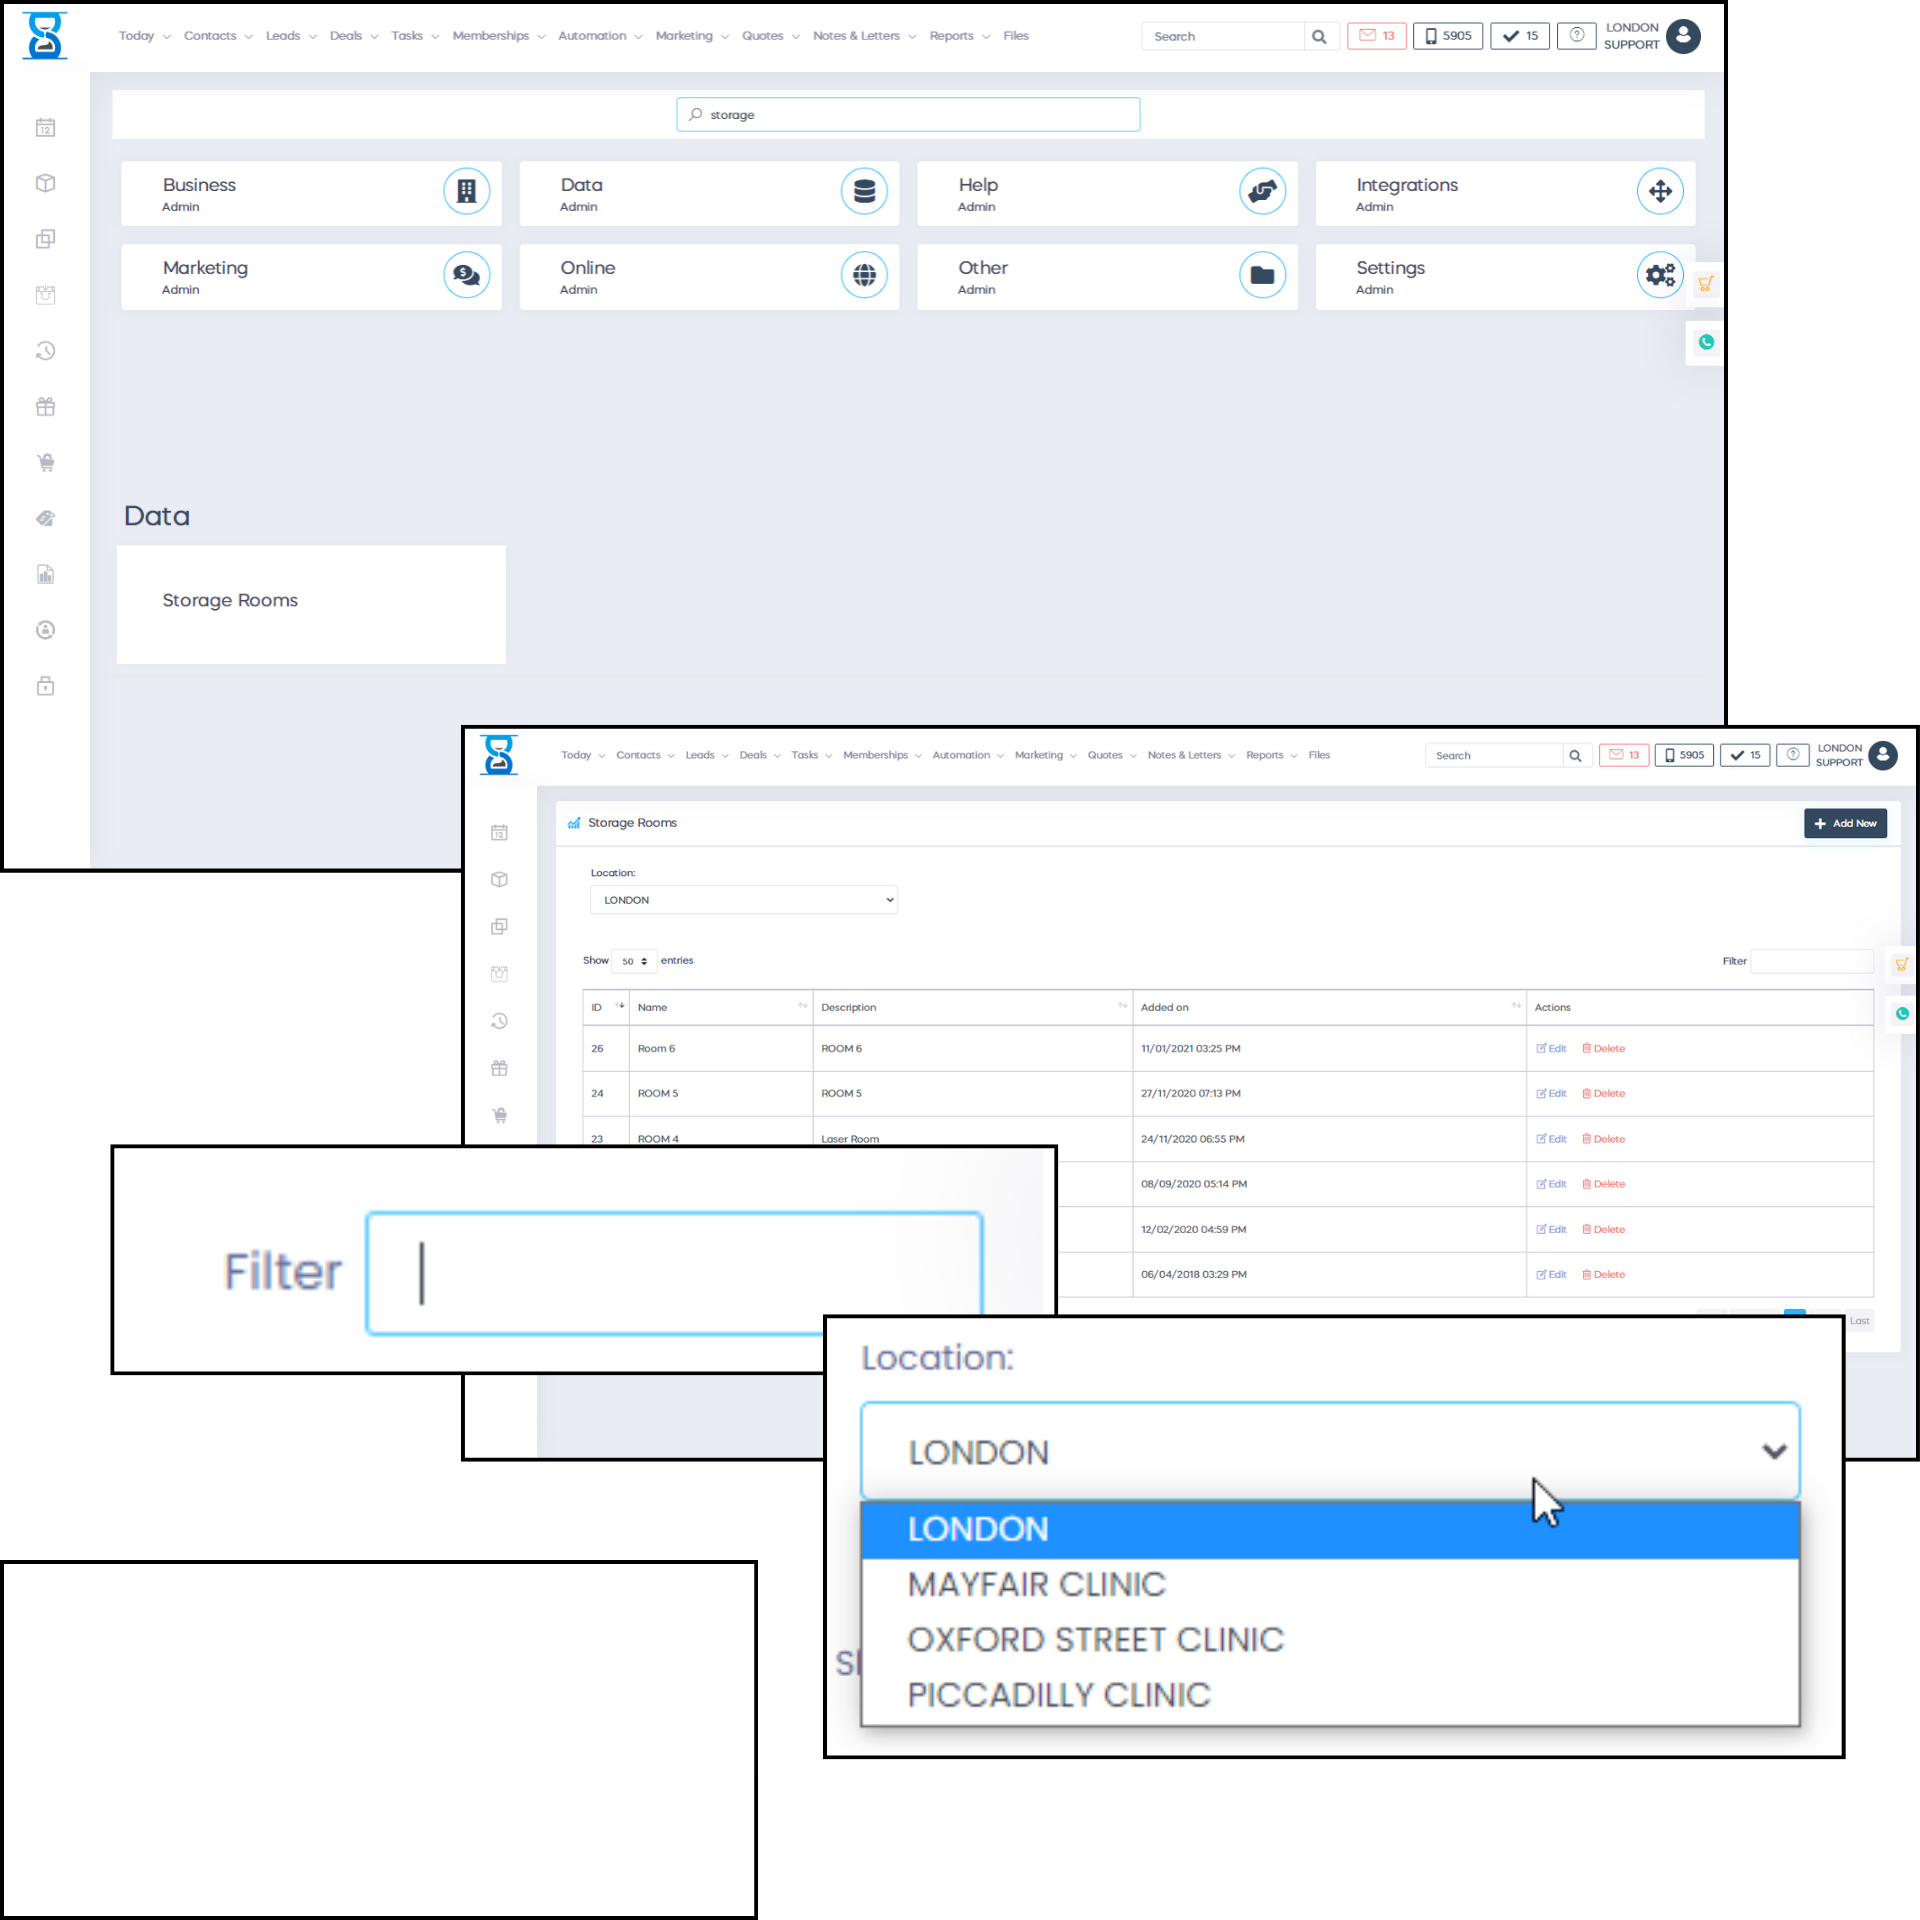Click the Business building icon
Screen dimensions: 1920x1920
point(466,191)
